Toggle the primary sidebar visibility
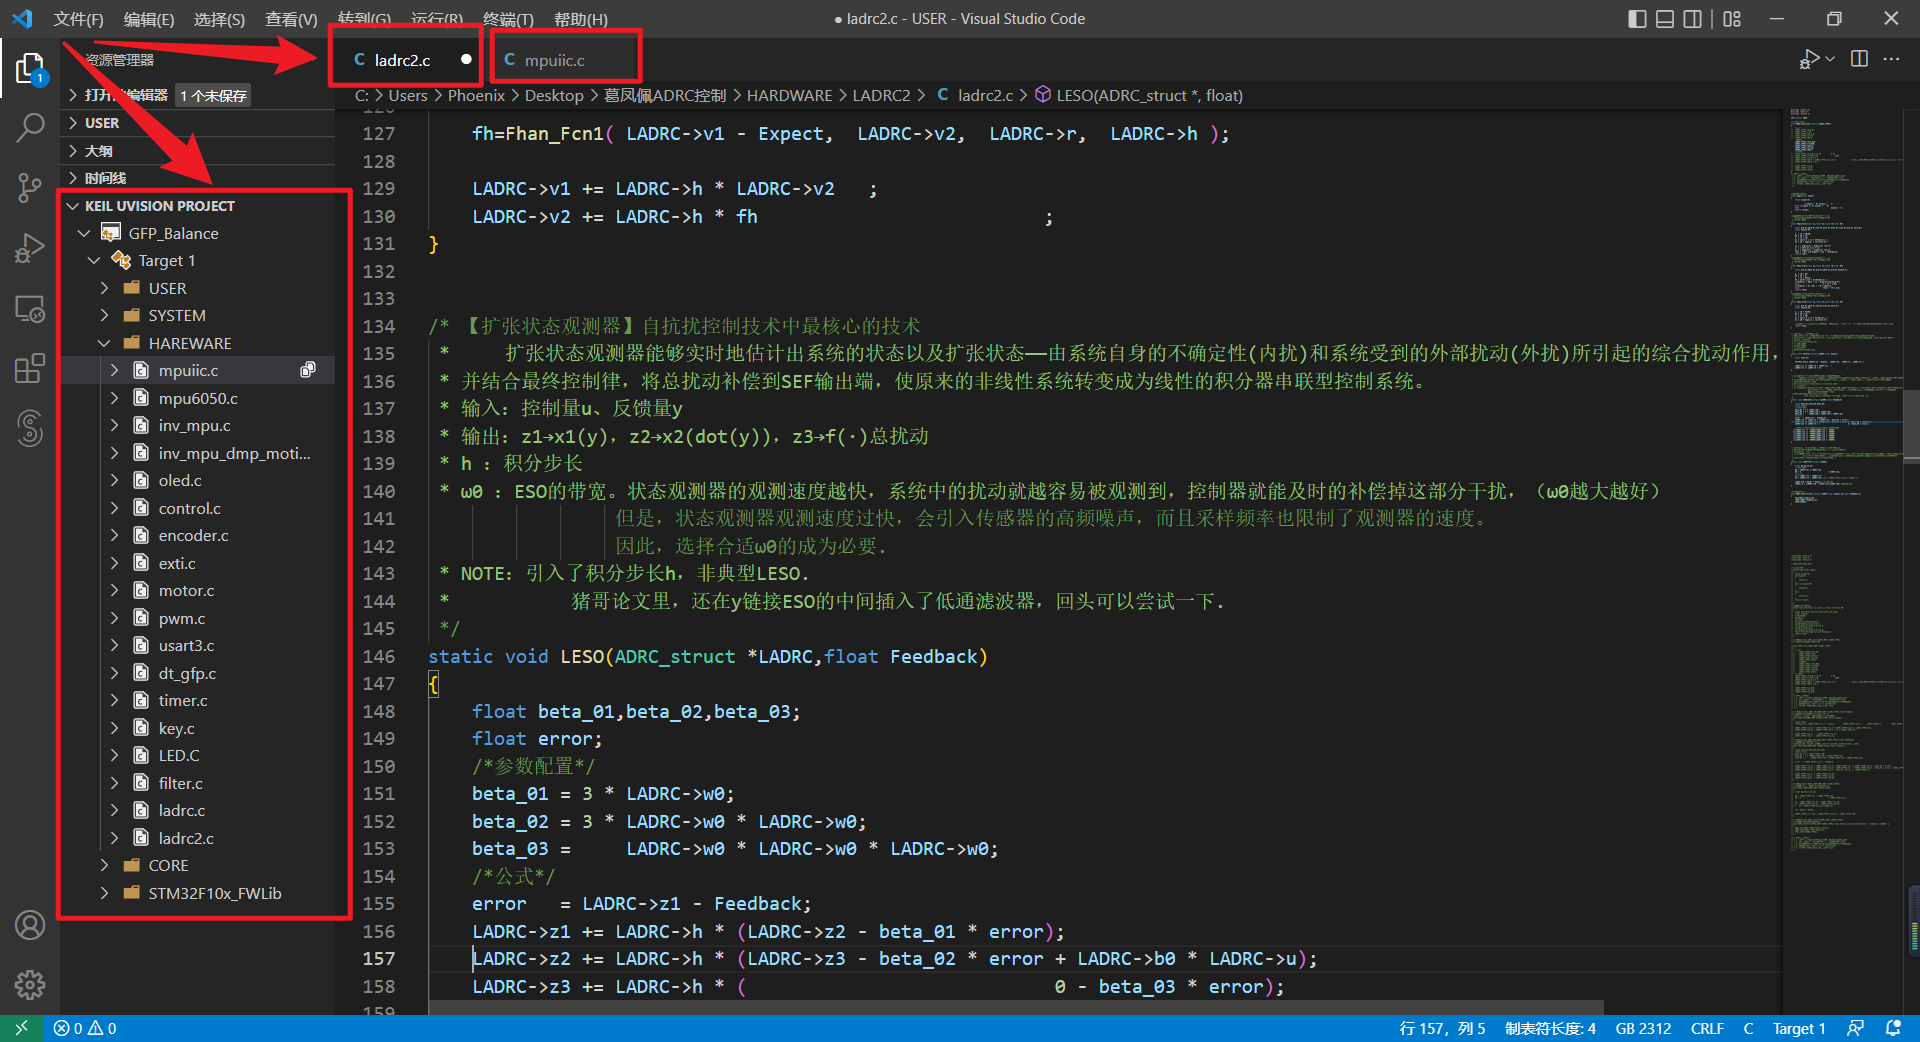 [x=1637, y=18]
